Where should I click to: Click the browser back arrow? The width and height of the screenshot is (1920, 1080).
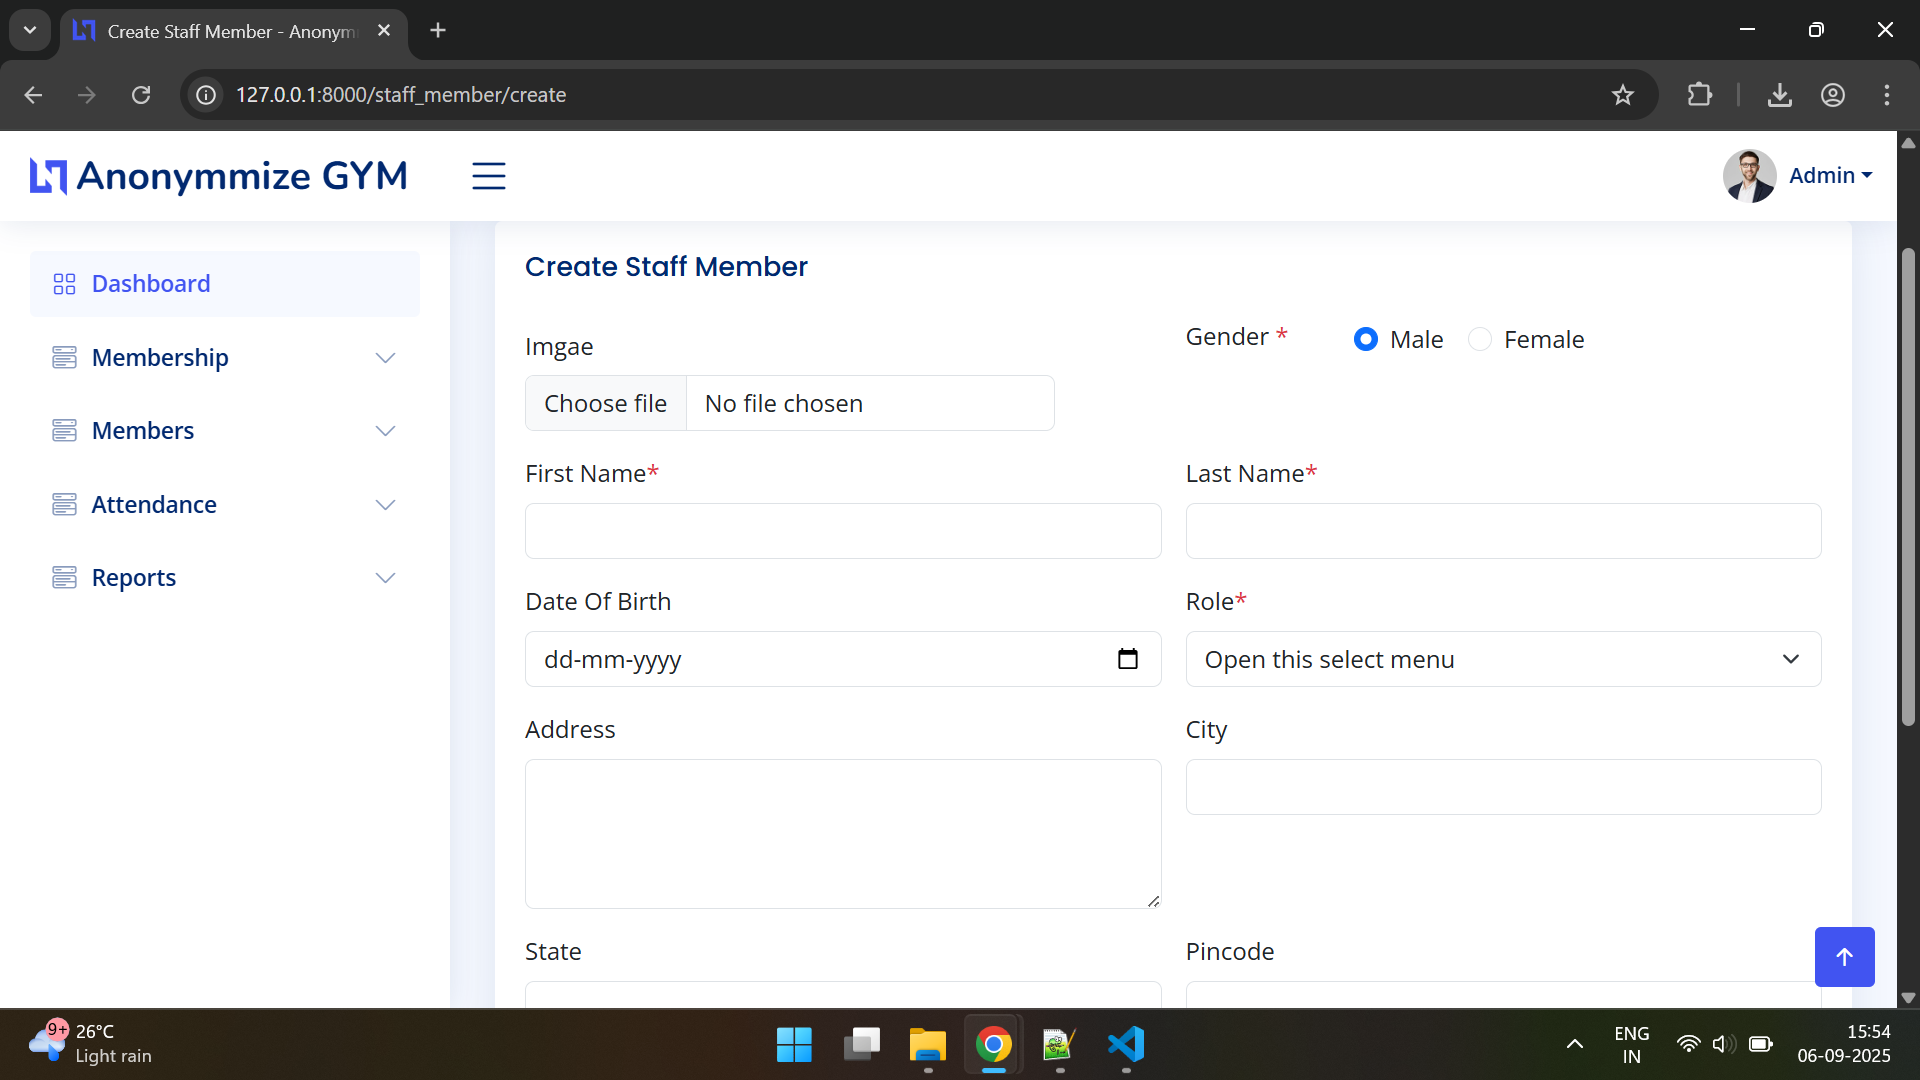pyautogui.click(x=33, y=95)
